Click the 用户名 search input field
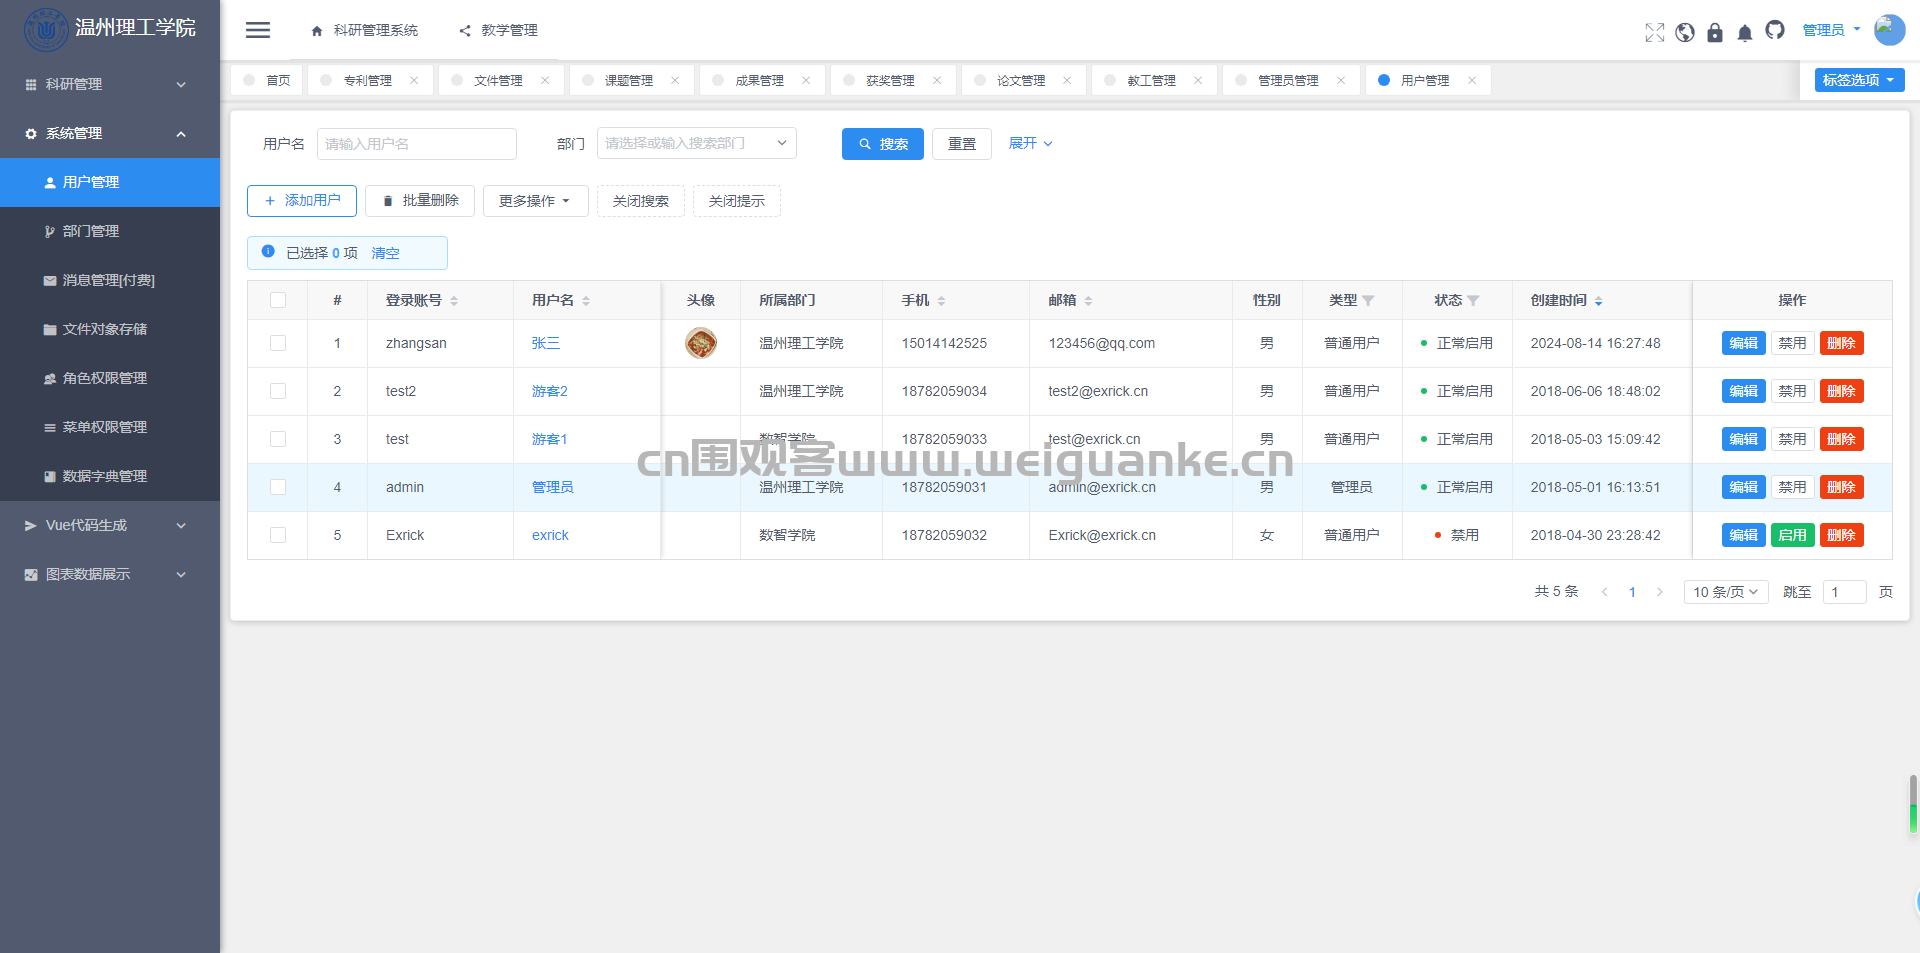 417,144
